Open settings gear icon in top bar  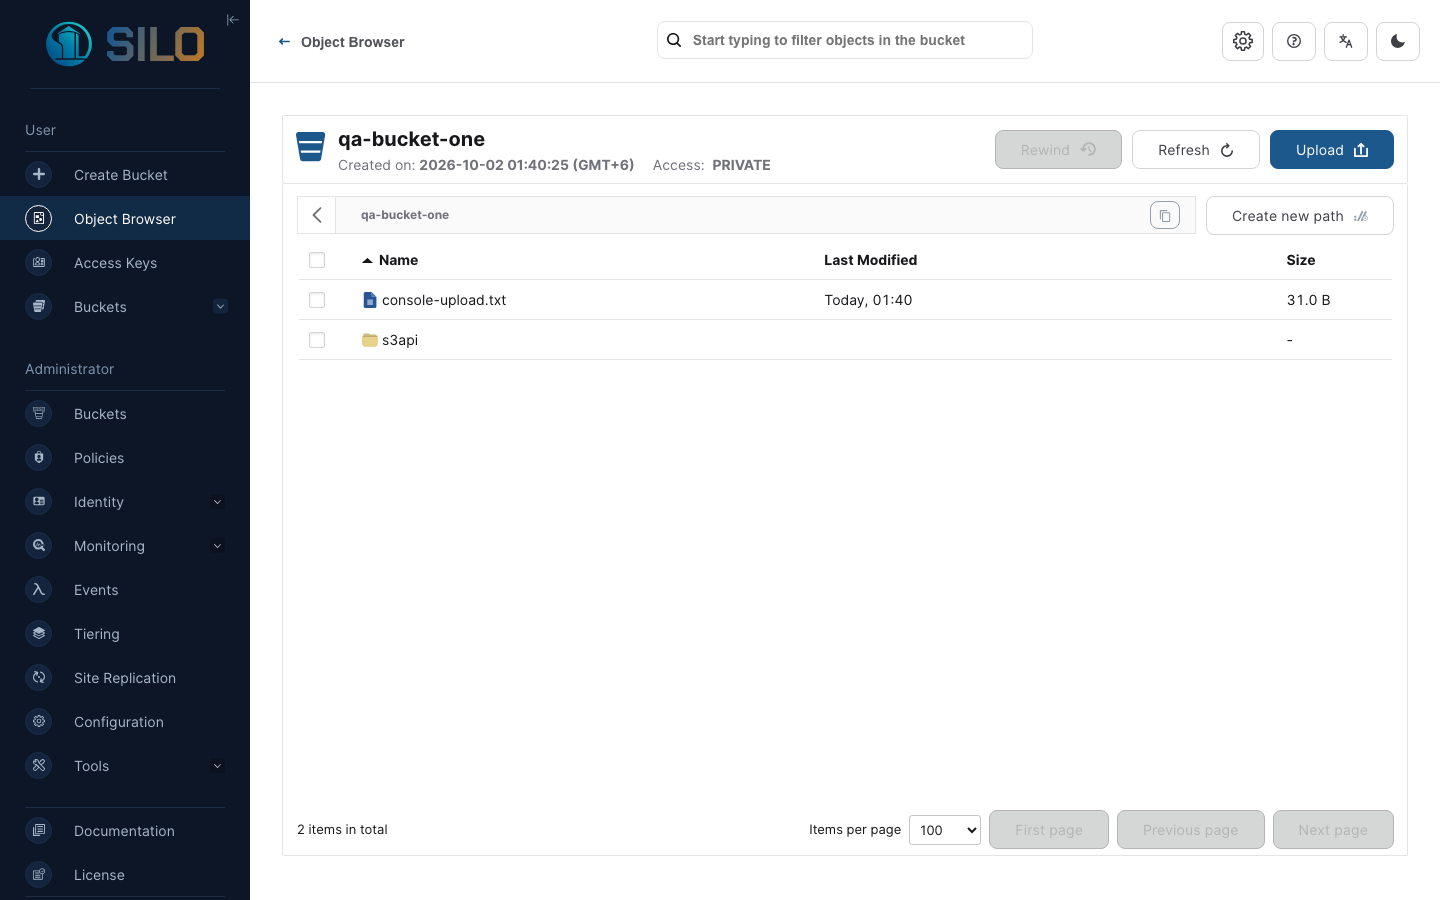tap(1243, 41)
